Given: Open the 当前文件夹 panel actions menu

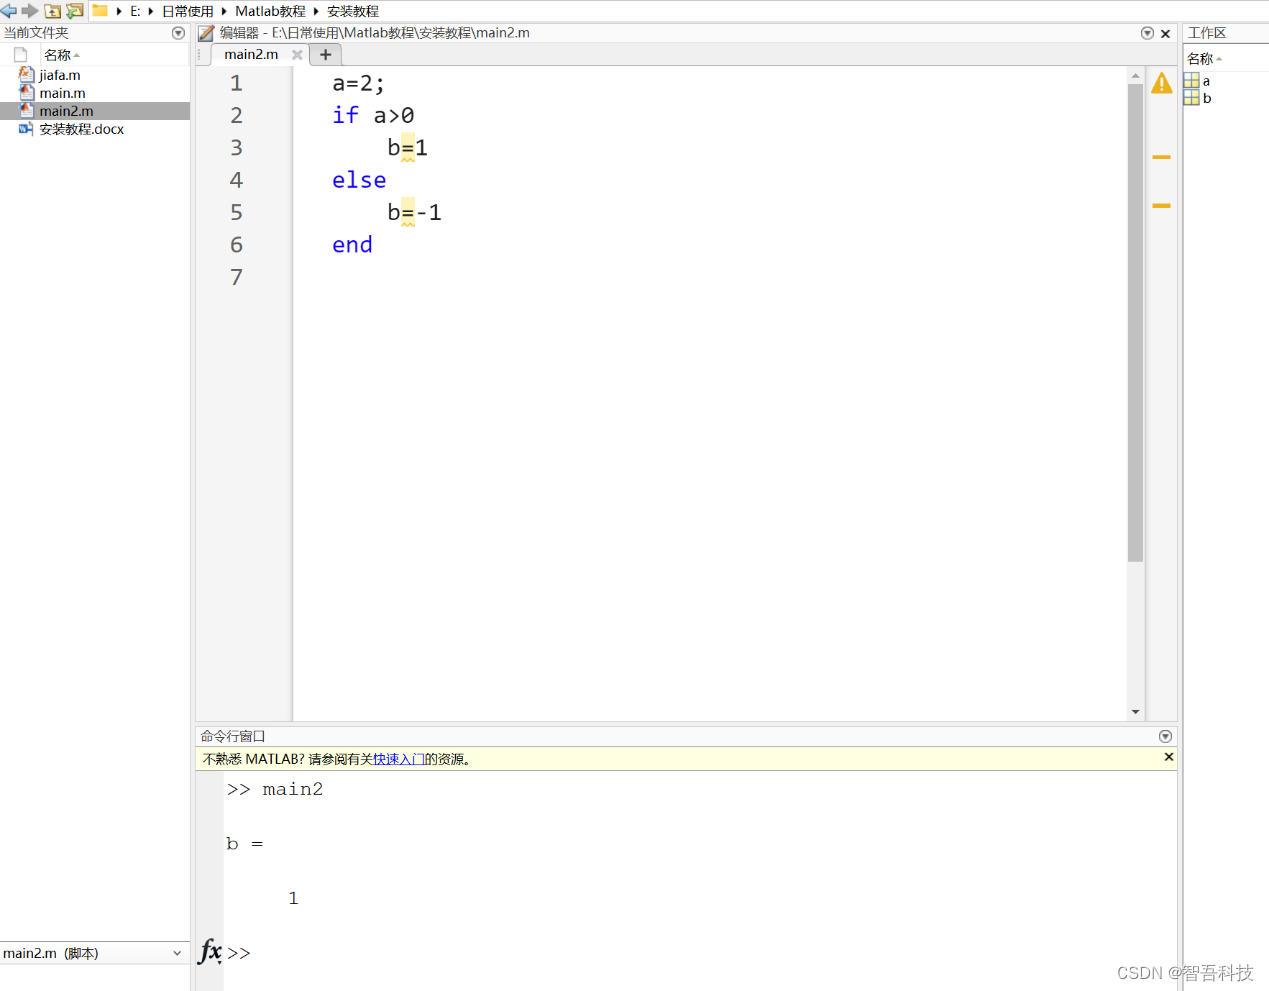Looking at the screenshot, I should click(x=178, y=32).
